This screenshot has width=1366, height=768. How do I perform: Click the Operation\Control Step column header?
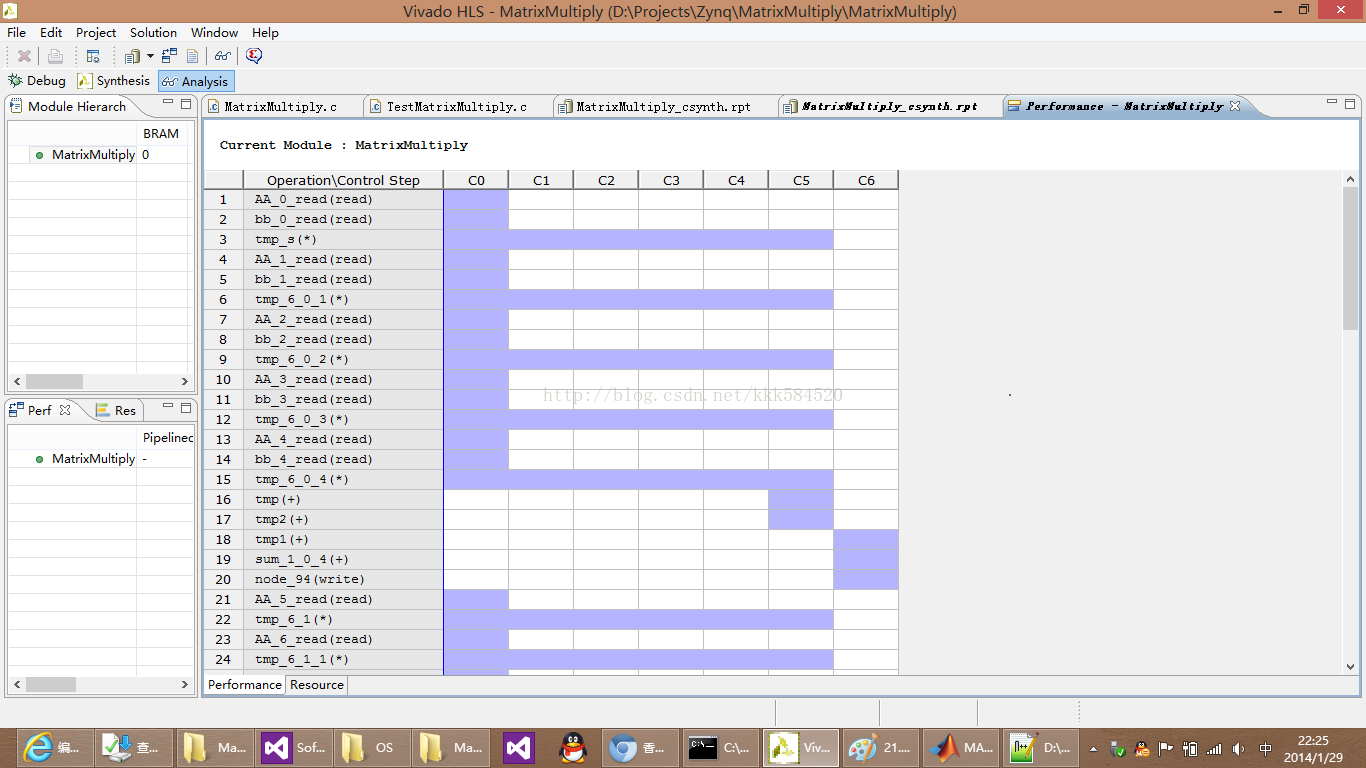click(343, 180)
